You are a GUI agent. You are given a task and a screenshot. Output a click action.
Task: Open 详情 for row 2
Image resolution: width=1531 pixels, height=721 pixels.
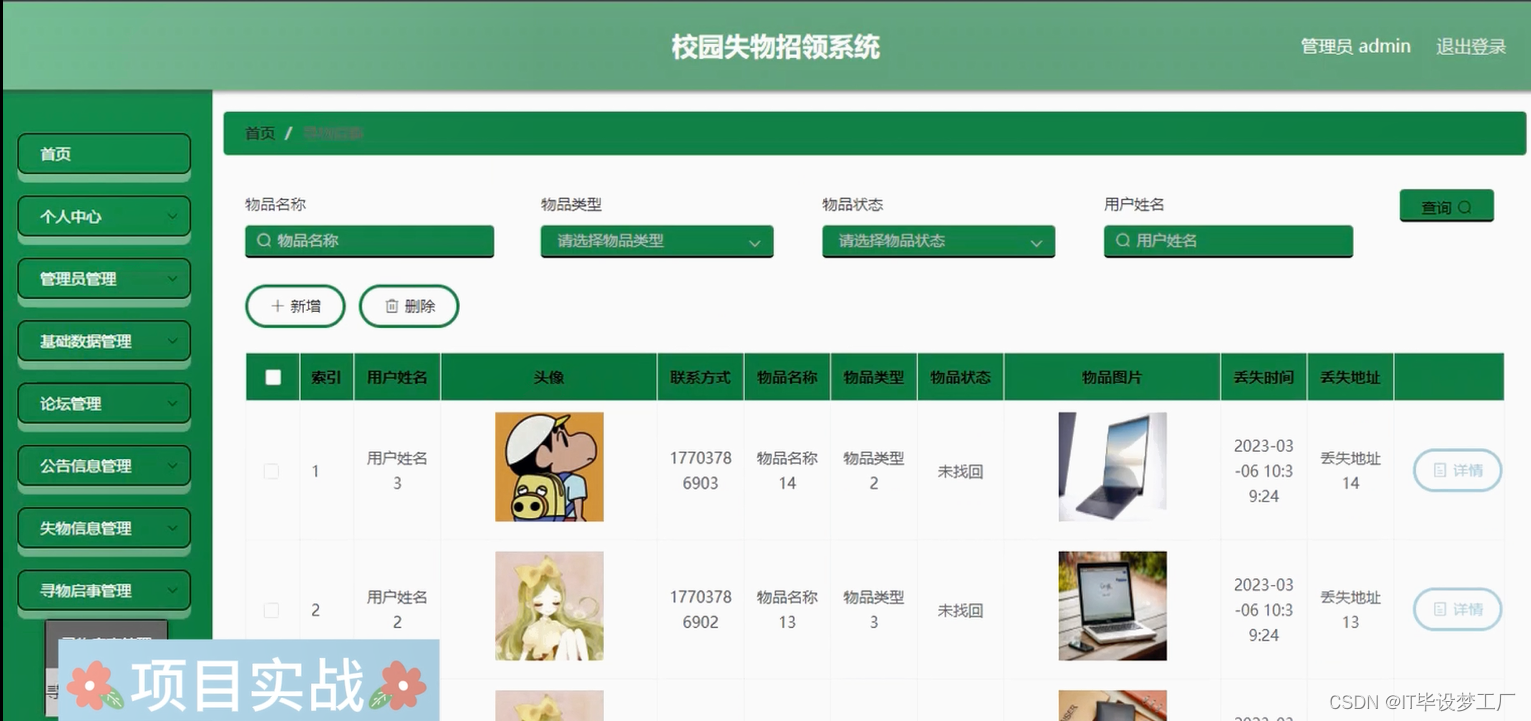(x=1457, y=609)
